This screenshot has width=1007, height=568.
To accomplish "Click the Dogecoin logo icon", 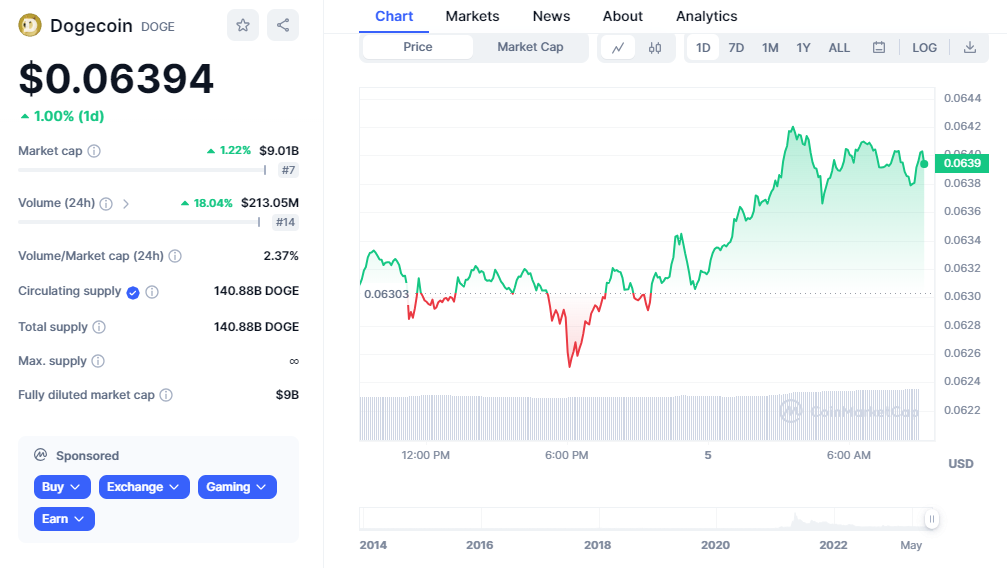I will 30,26.
